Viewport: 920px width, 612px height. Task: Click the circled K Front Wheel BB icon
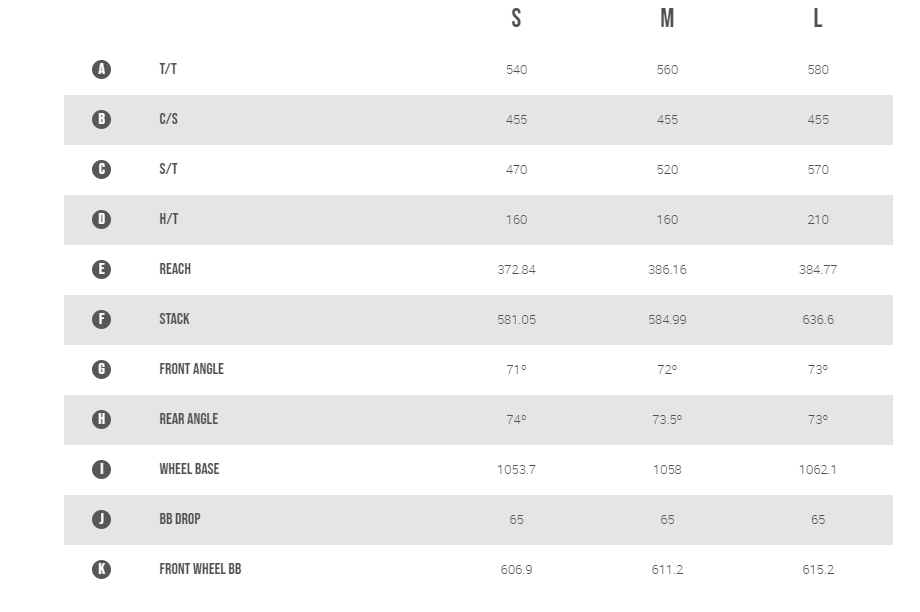102,569
